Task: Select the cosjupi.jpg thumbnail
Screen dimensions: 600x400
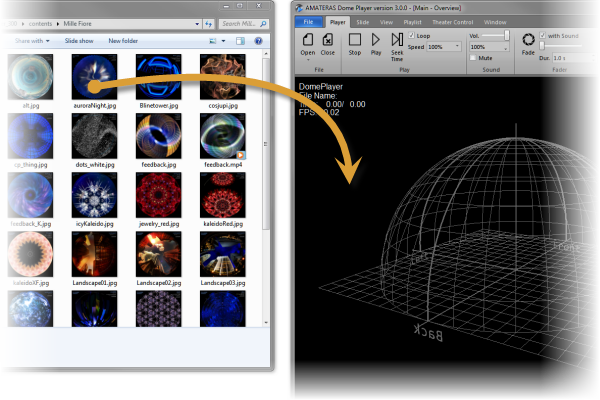Action: pos(223,77)
